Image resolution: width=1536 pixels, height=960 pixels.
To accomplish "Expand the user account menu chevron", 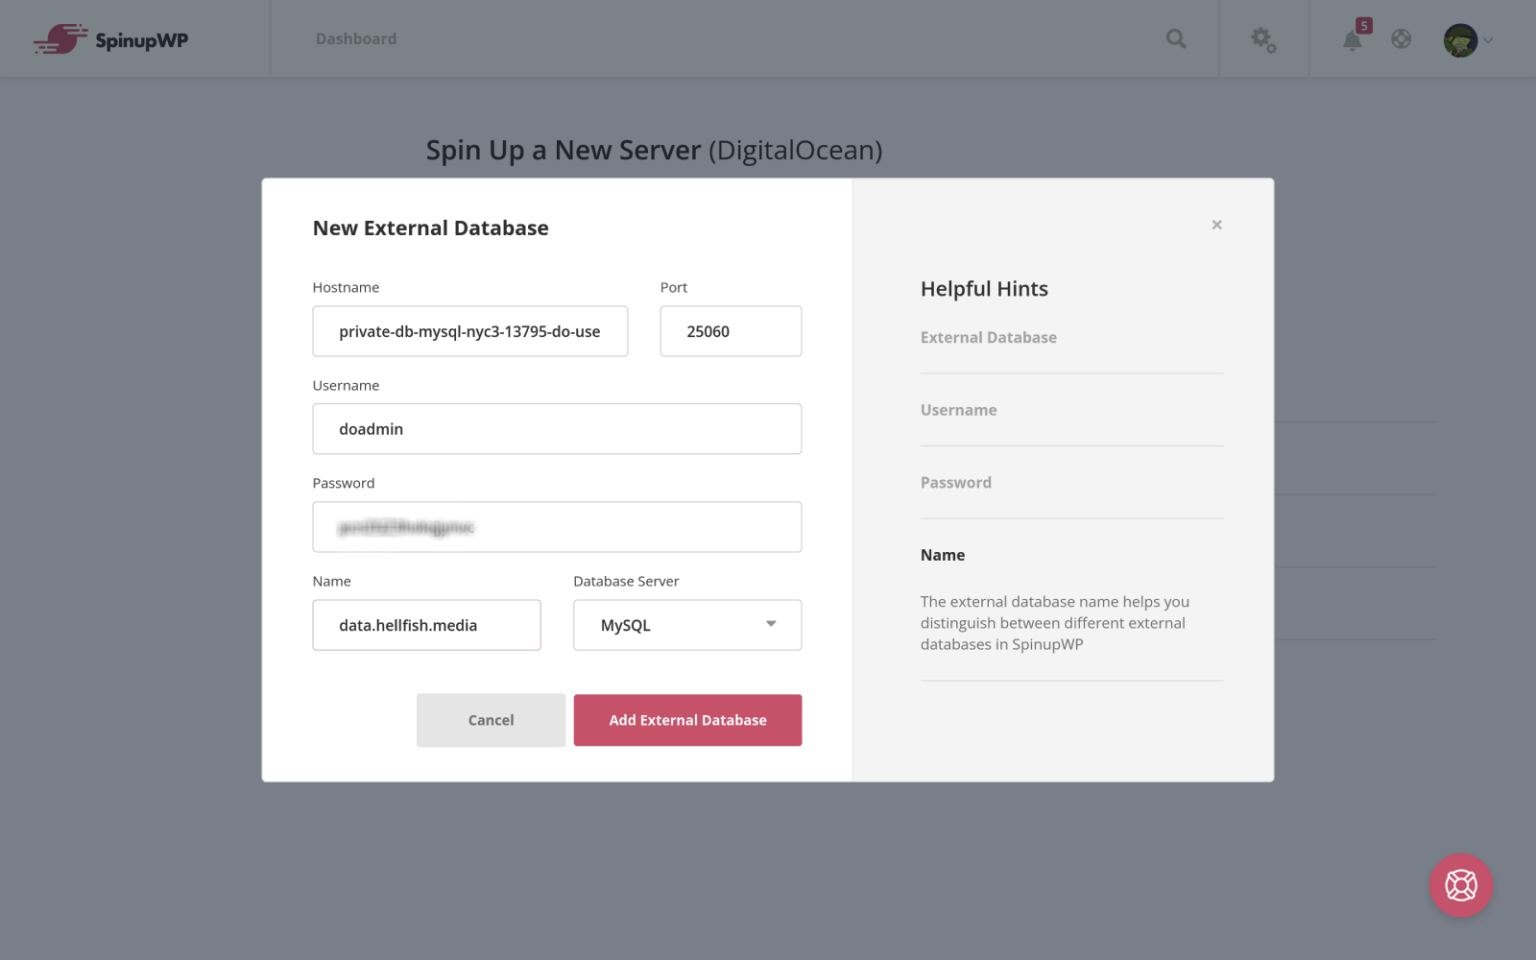I will click(x=1487, y=41).
